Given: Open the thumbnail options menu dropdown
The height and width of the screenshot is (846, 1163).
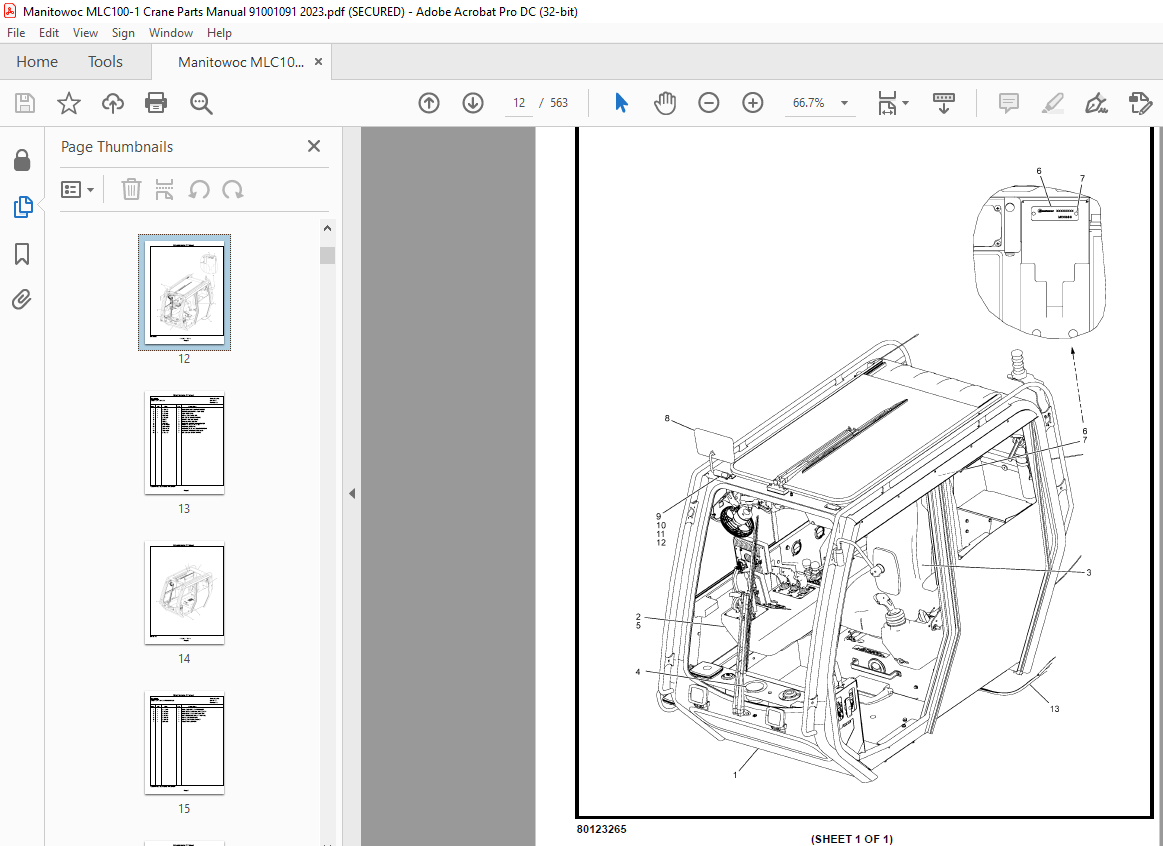Looking at the screenshot, I should (77, 190).
